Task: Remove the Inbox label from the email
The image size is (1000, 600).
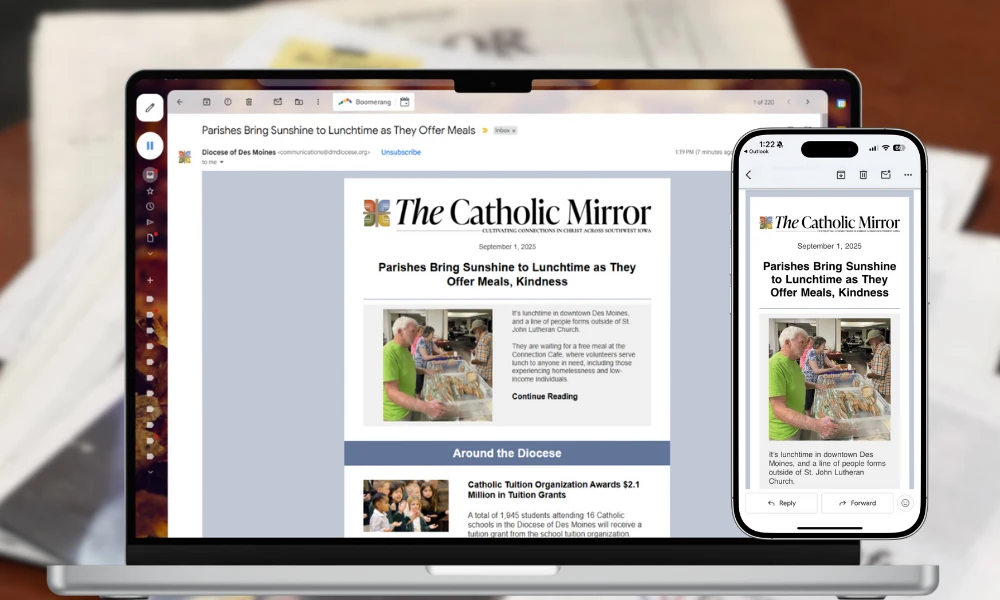Action: point(513,131)
